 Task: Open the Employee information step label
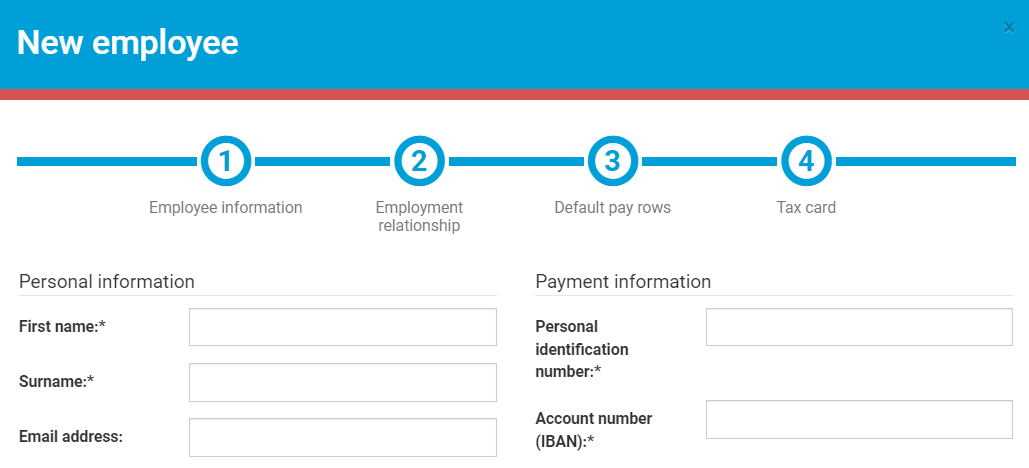tap(226, 208)
